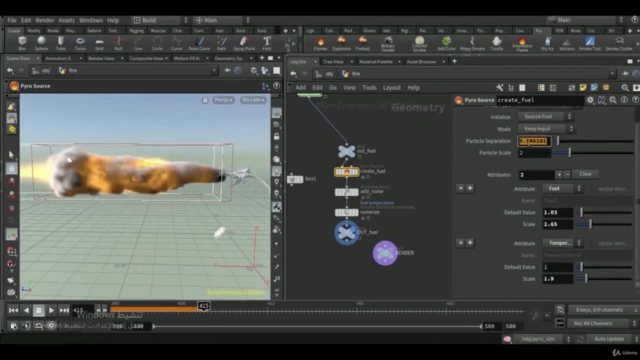Open the No cam camera dropdown
The image size is (640, 360).
coord(253,100)
